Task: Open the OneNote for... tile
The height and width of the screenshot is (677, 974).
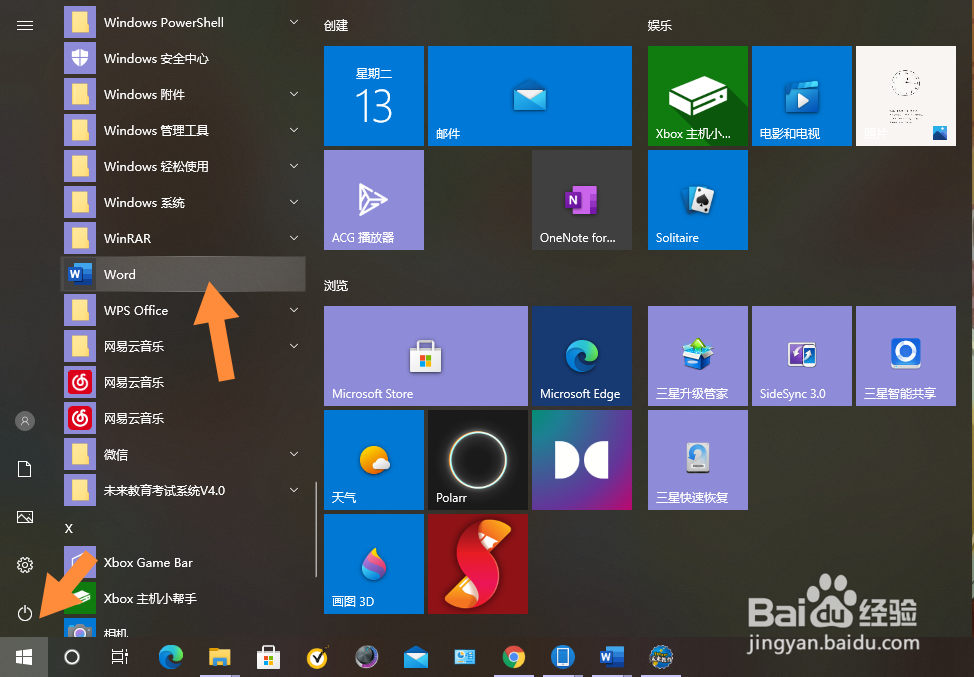Action: pos(582,200)
